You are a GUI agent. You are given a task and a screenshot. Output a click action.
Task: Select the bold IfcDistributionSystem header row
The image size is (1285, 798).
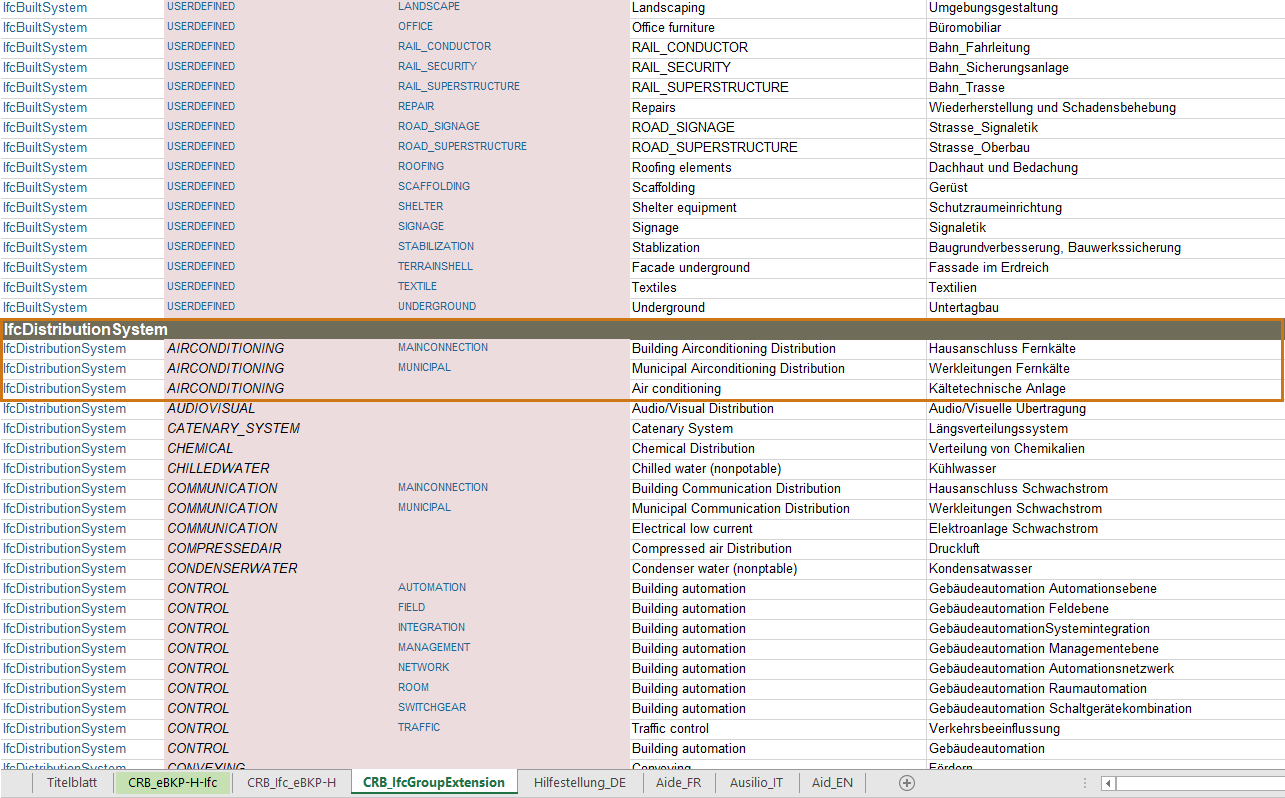tap(642, 329)
